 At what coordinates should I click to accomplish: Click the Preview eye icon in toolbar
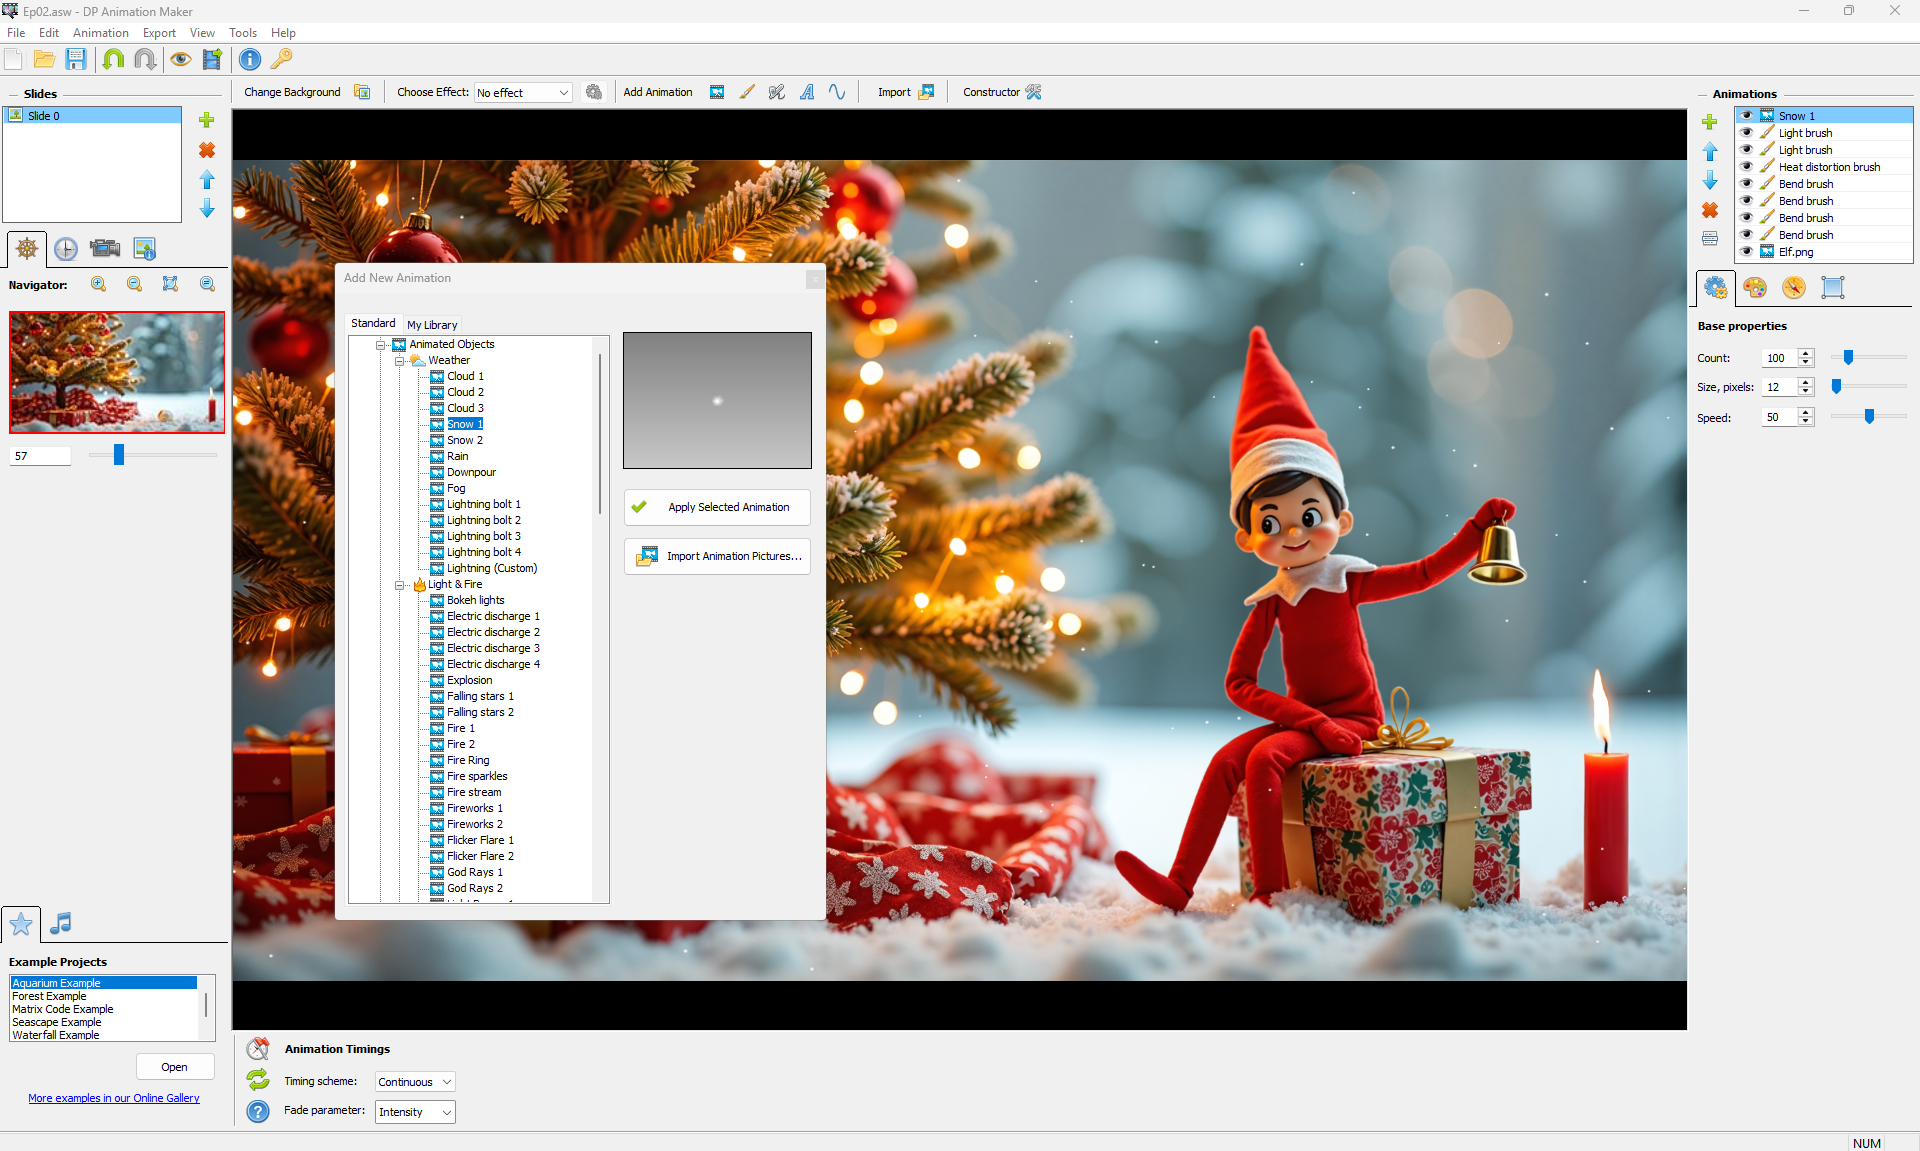[180, 59]
